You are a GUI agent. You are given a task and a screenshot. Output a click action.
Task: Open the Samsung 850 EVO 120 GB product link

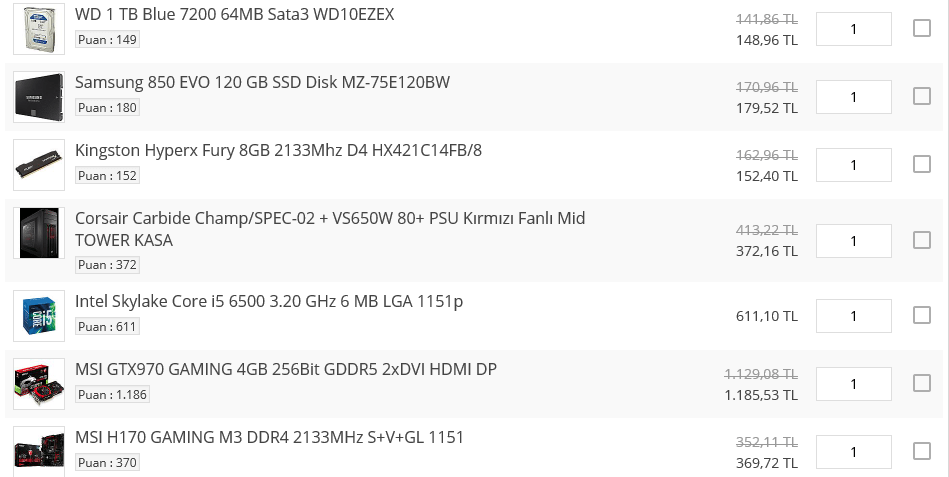pos(262,82)
